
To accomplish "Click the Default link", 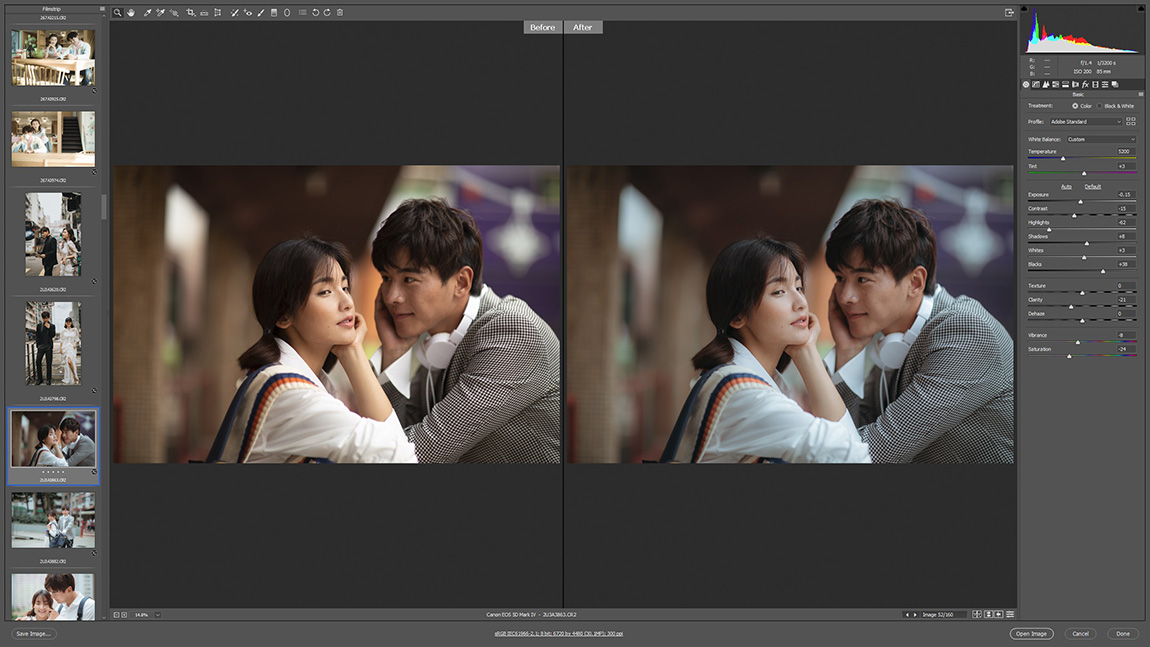I will coord(1093,186).
